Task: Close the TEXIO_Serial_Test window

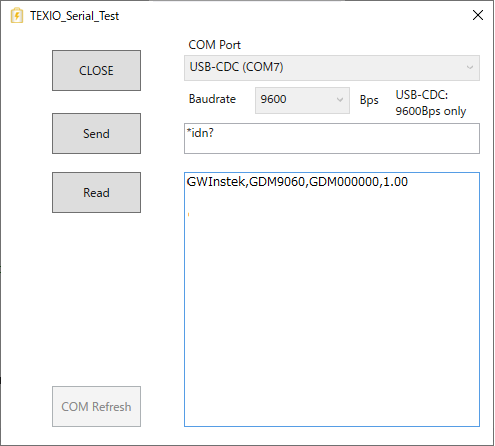Action: click(478, 15)
